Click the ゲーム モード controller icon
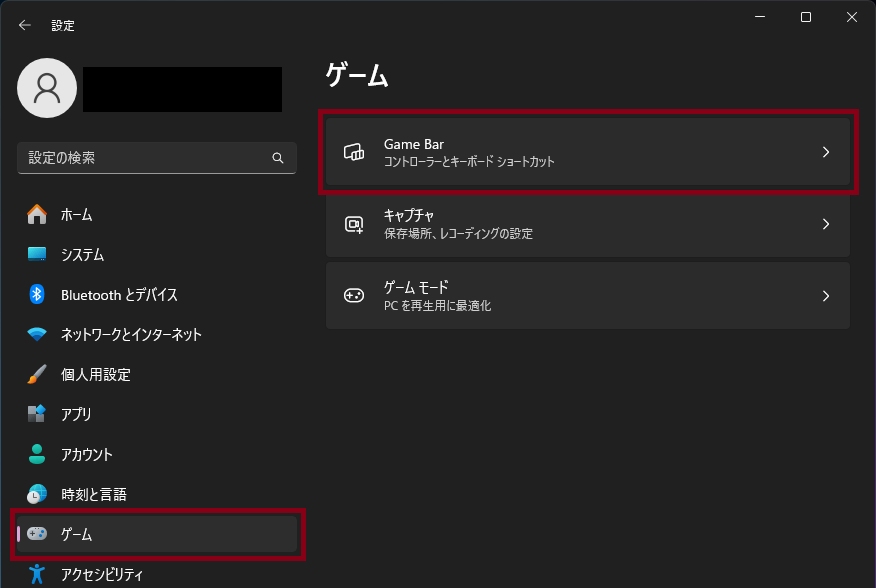Screen dimensions: 876x588 click(354, 296)
